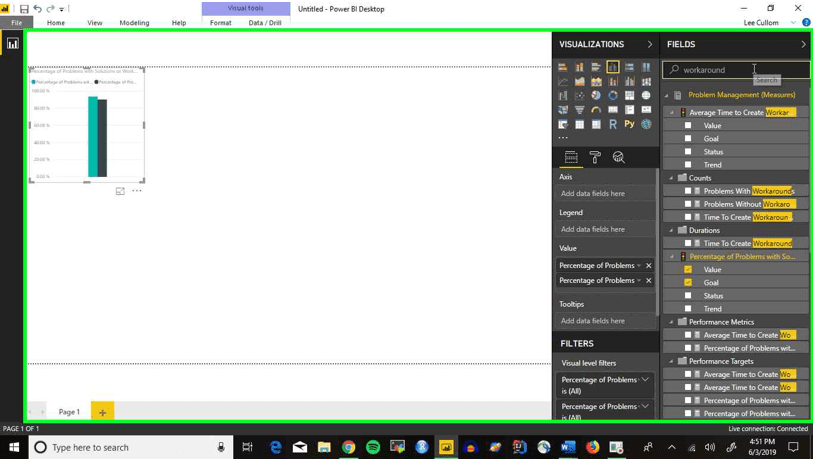Viewport: 814px width, 459px height.
Task: Open the Data / Drill tab
Action: pos(265,23)
